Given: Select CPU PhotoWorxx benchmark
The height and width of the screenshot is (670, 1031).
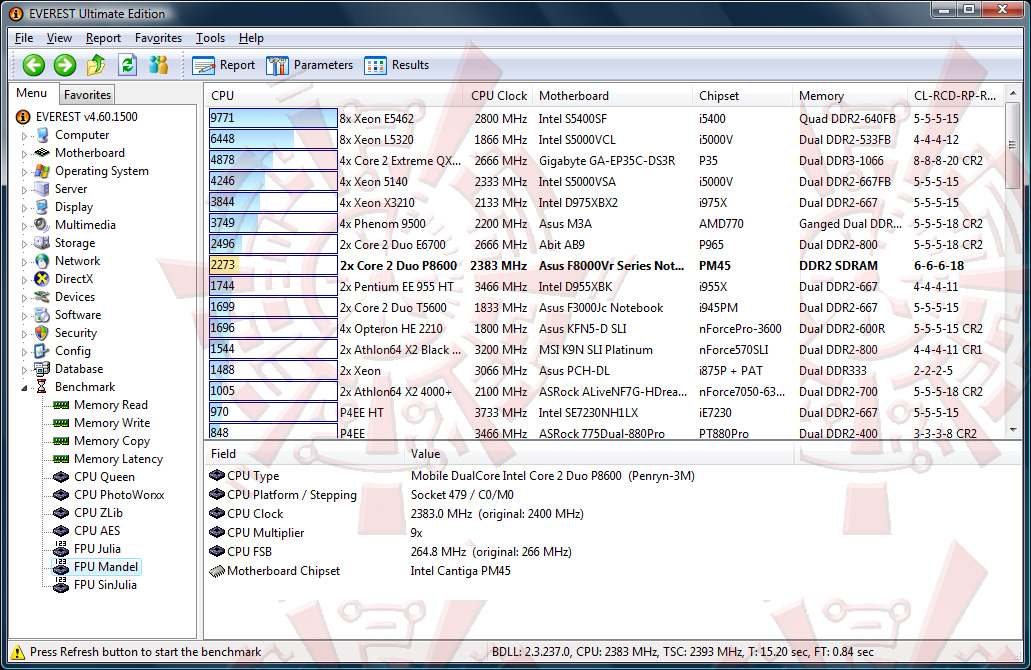Looking at the screenshot, I should click(119, 495).
